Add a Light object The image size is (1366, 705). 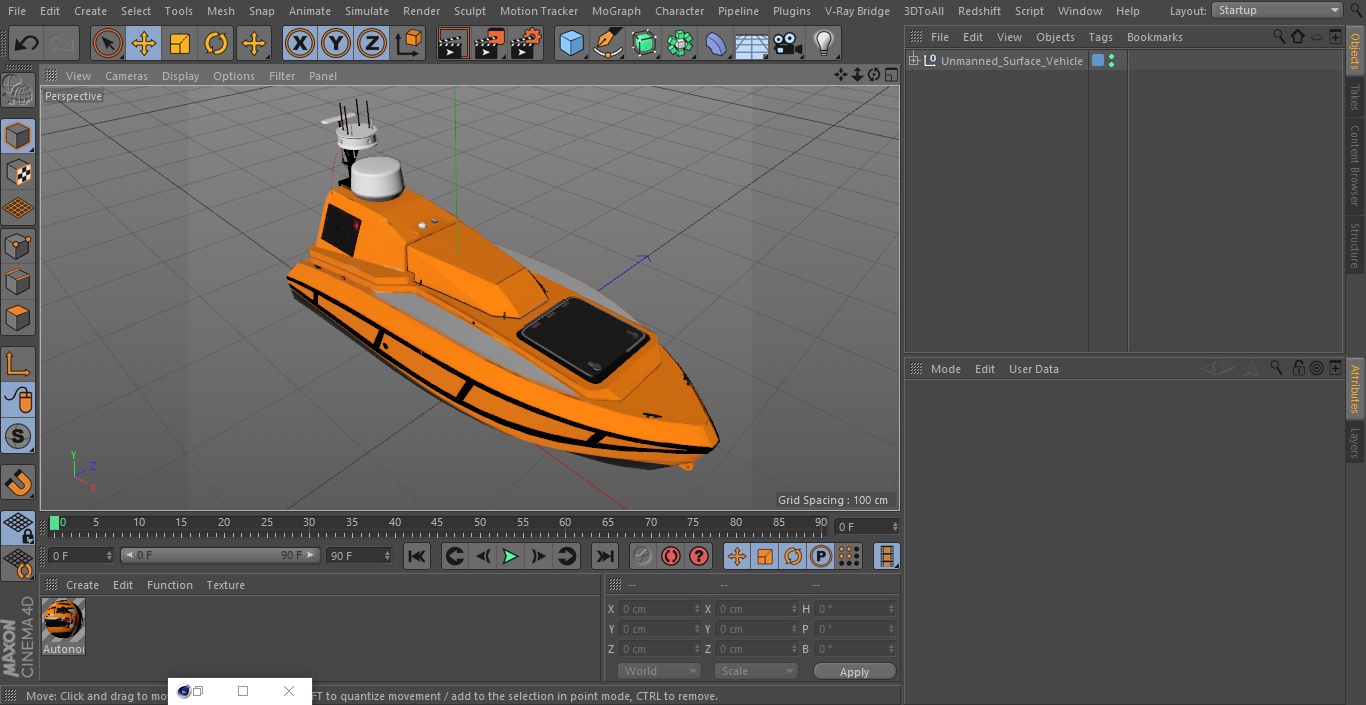pos(824,43)
